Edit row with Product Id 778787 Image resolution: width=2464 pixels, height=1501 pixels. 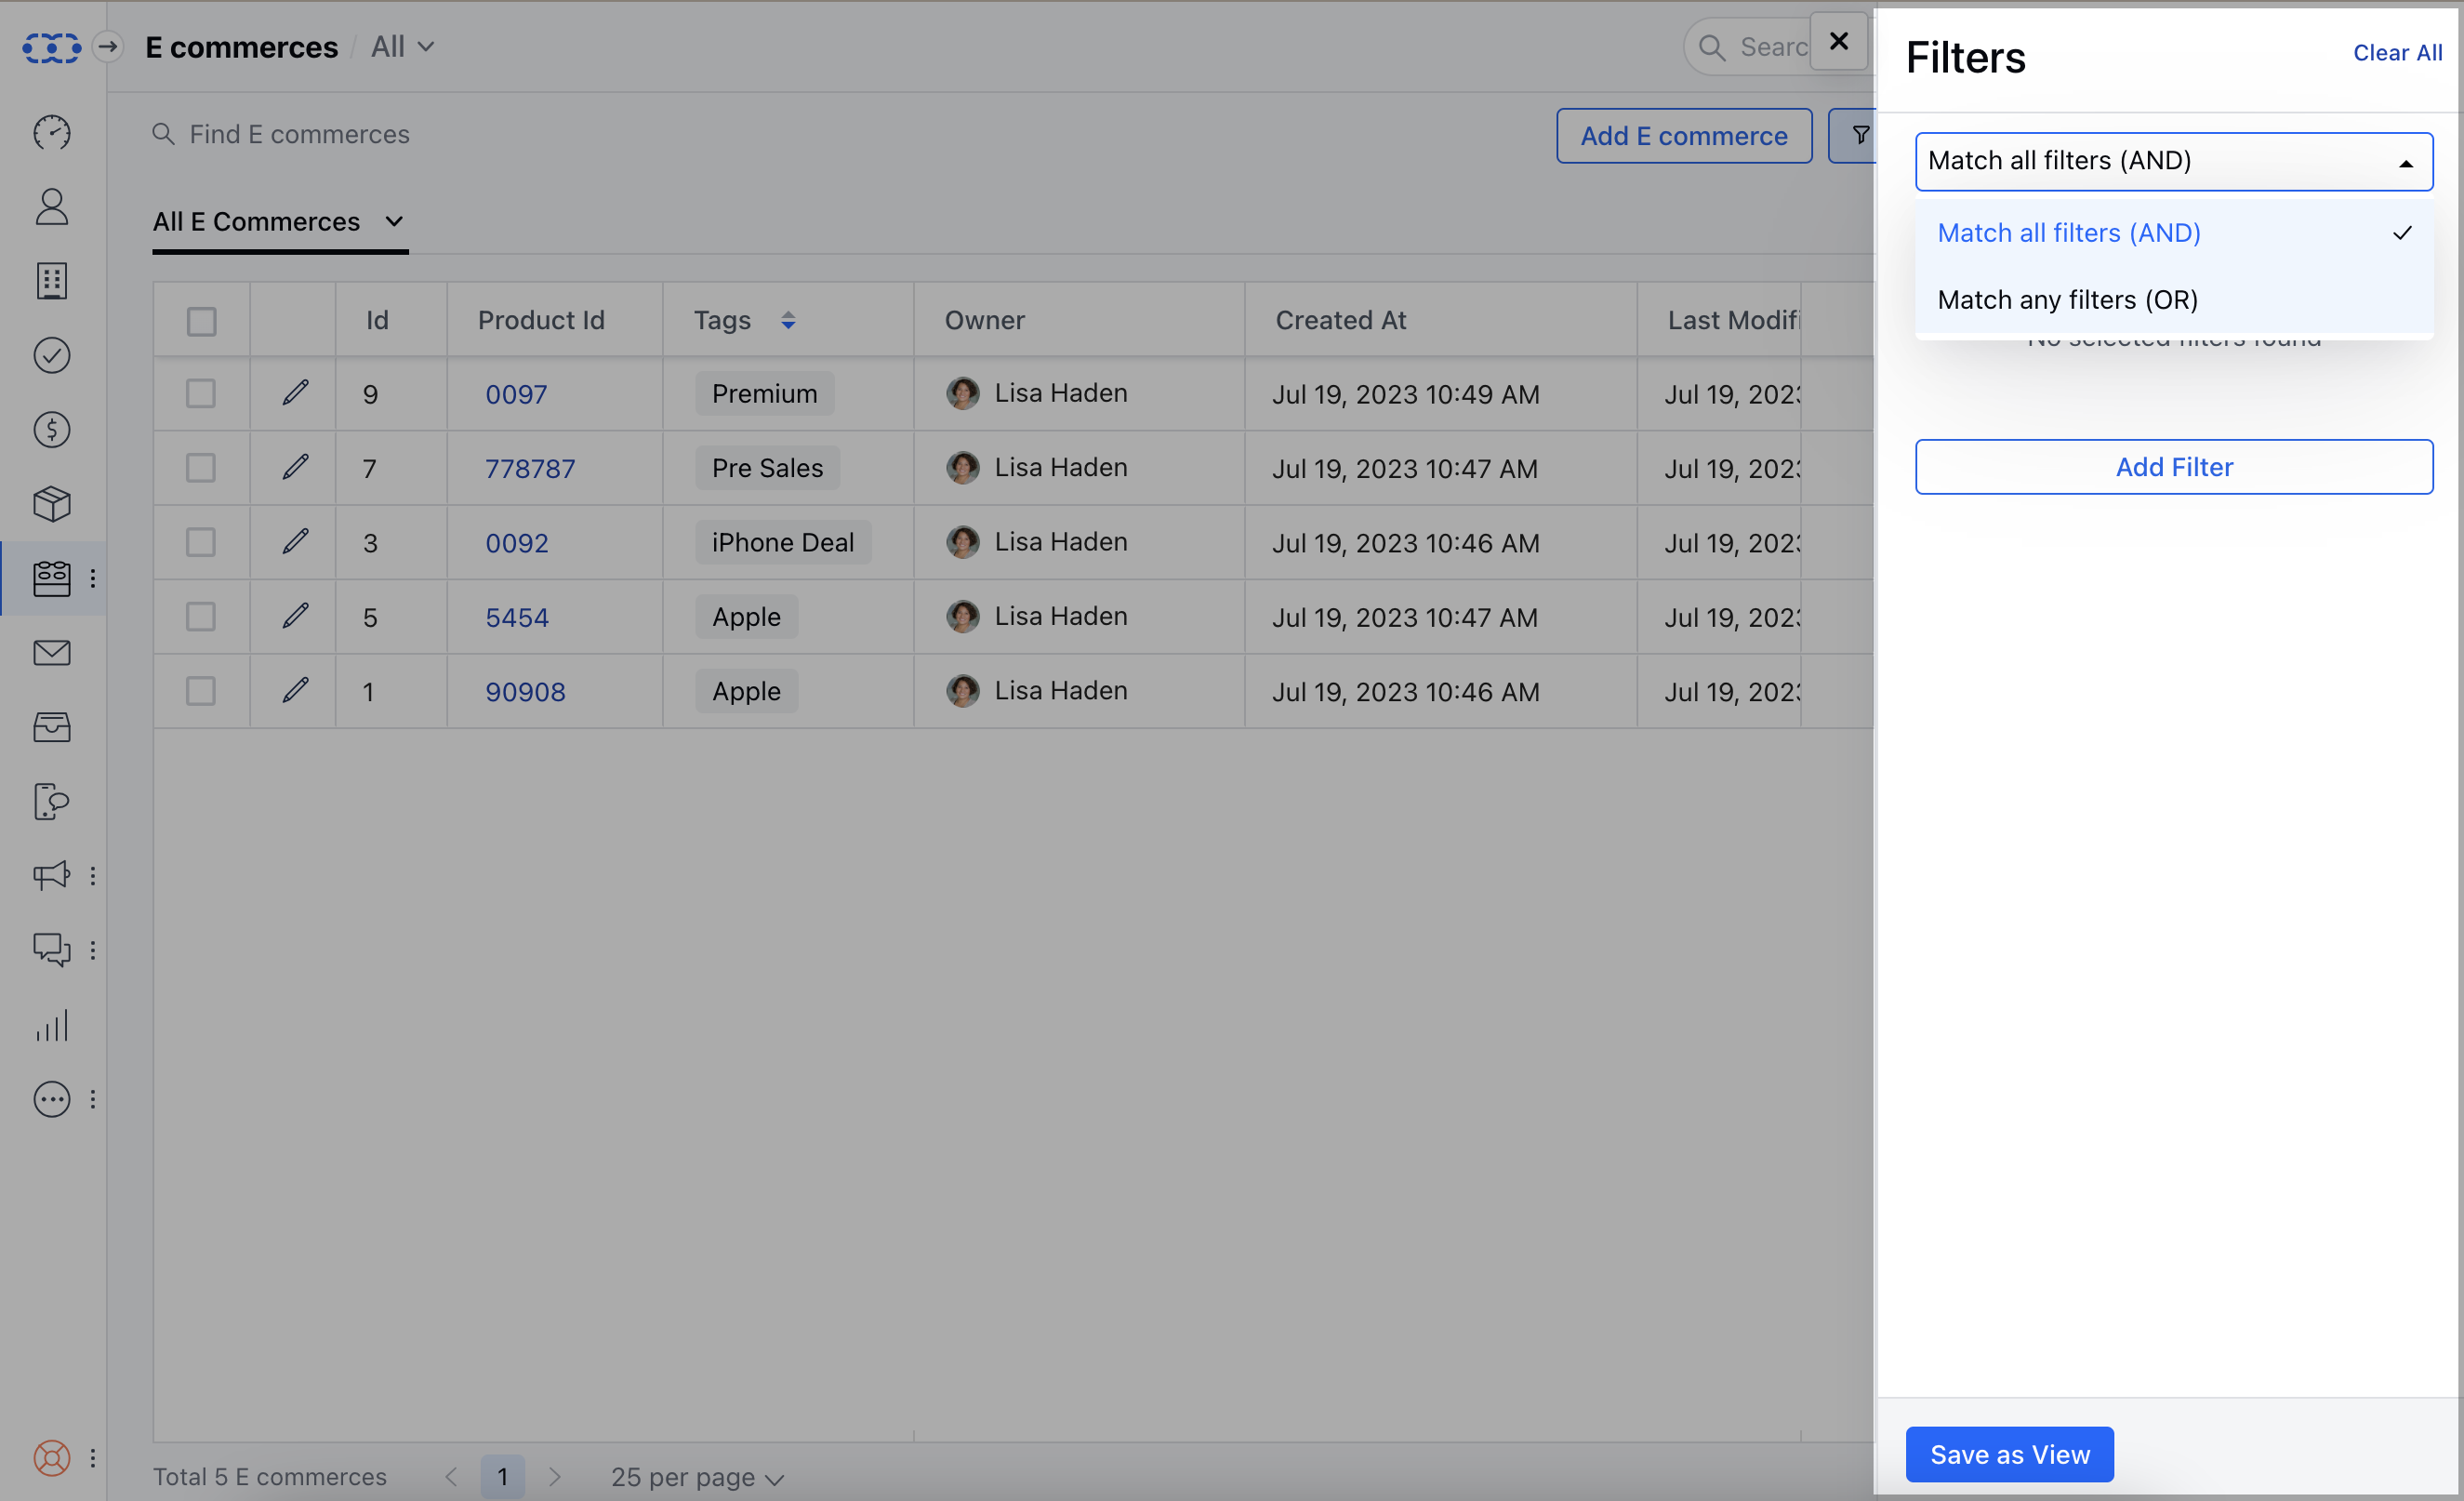pyautogui.click(x=295, y=467)
